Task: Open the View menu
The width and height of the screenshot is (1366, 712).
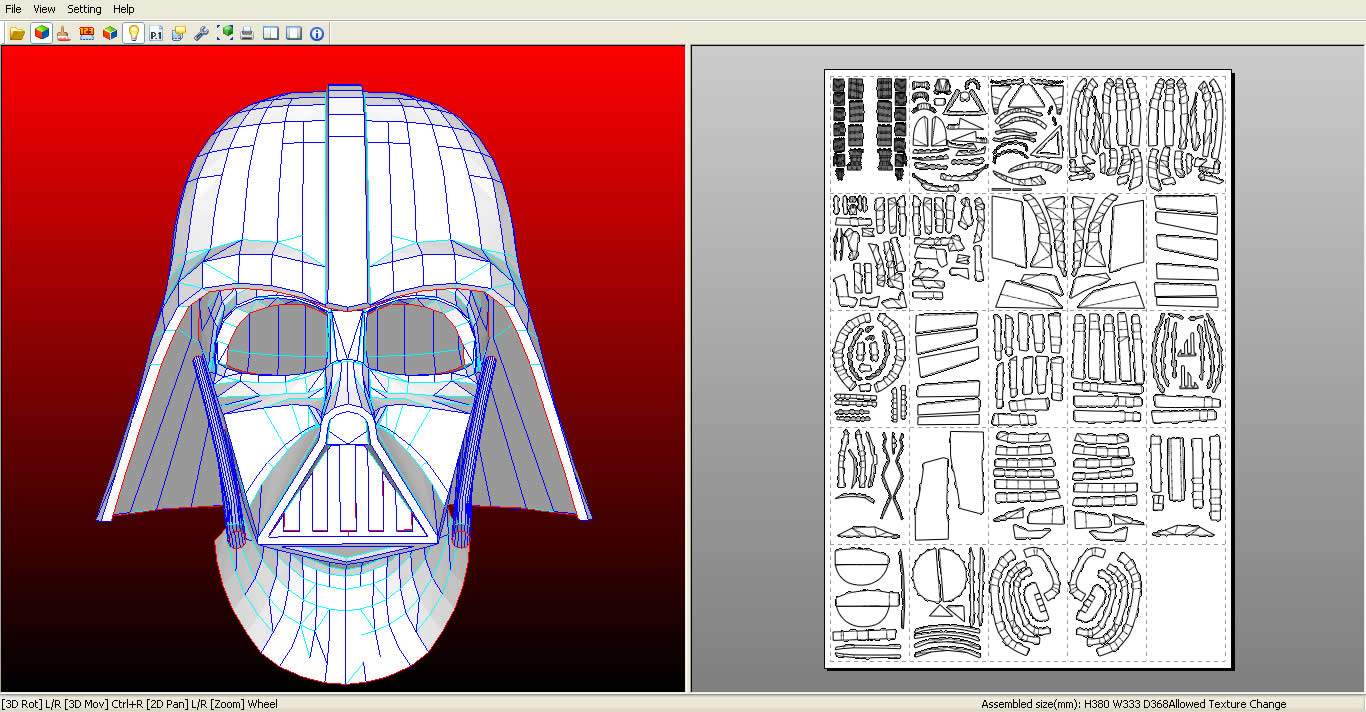Action: (44, 9)
